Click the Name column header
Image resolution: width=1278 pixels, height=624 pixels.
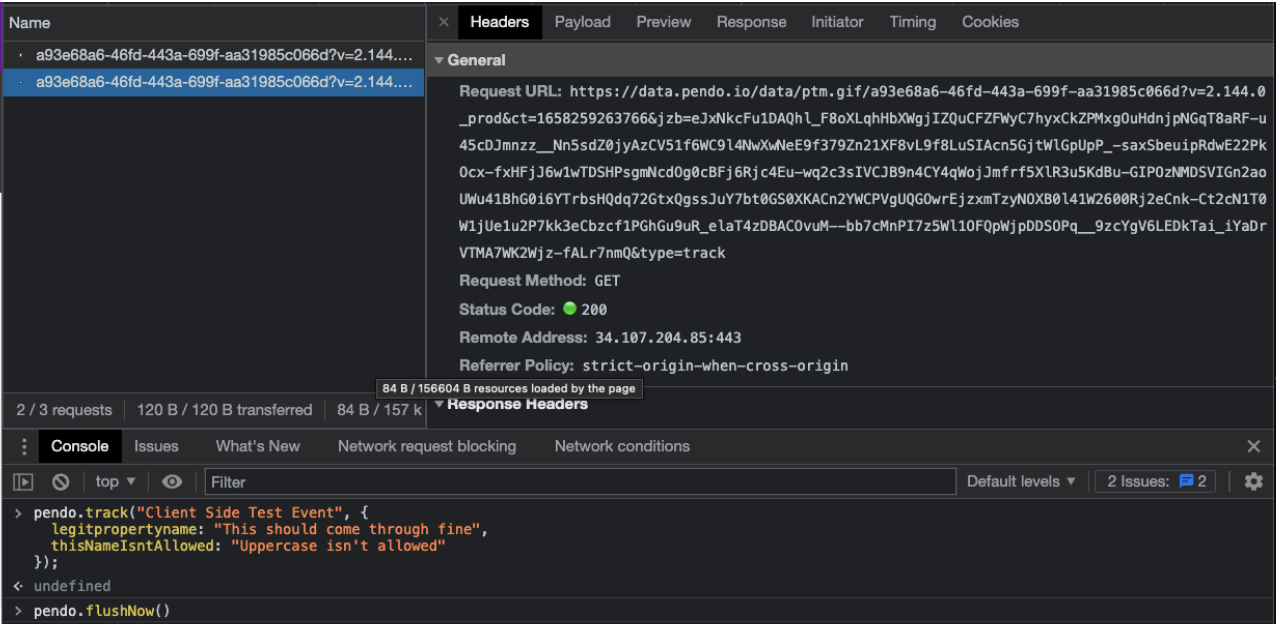pos(213,22)
